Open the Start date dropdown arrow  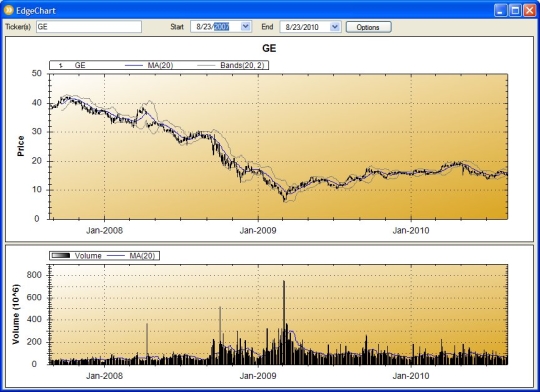pyautogui.click(x=246, y=27)
